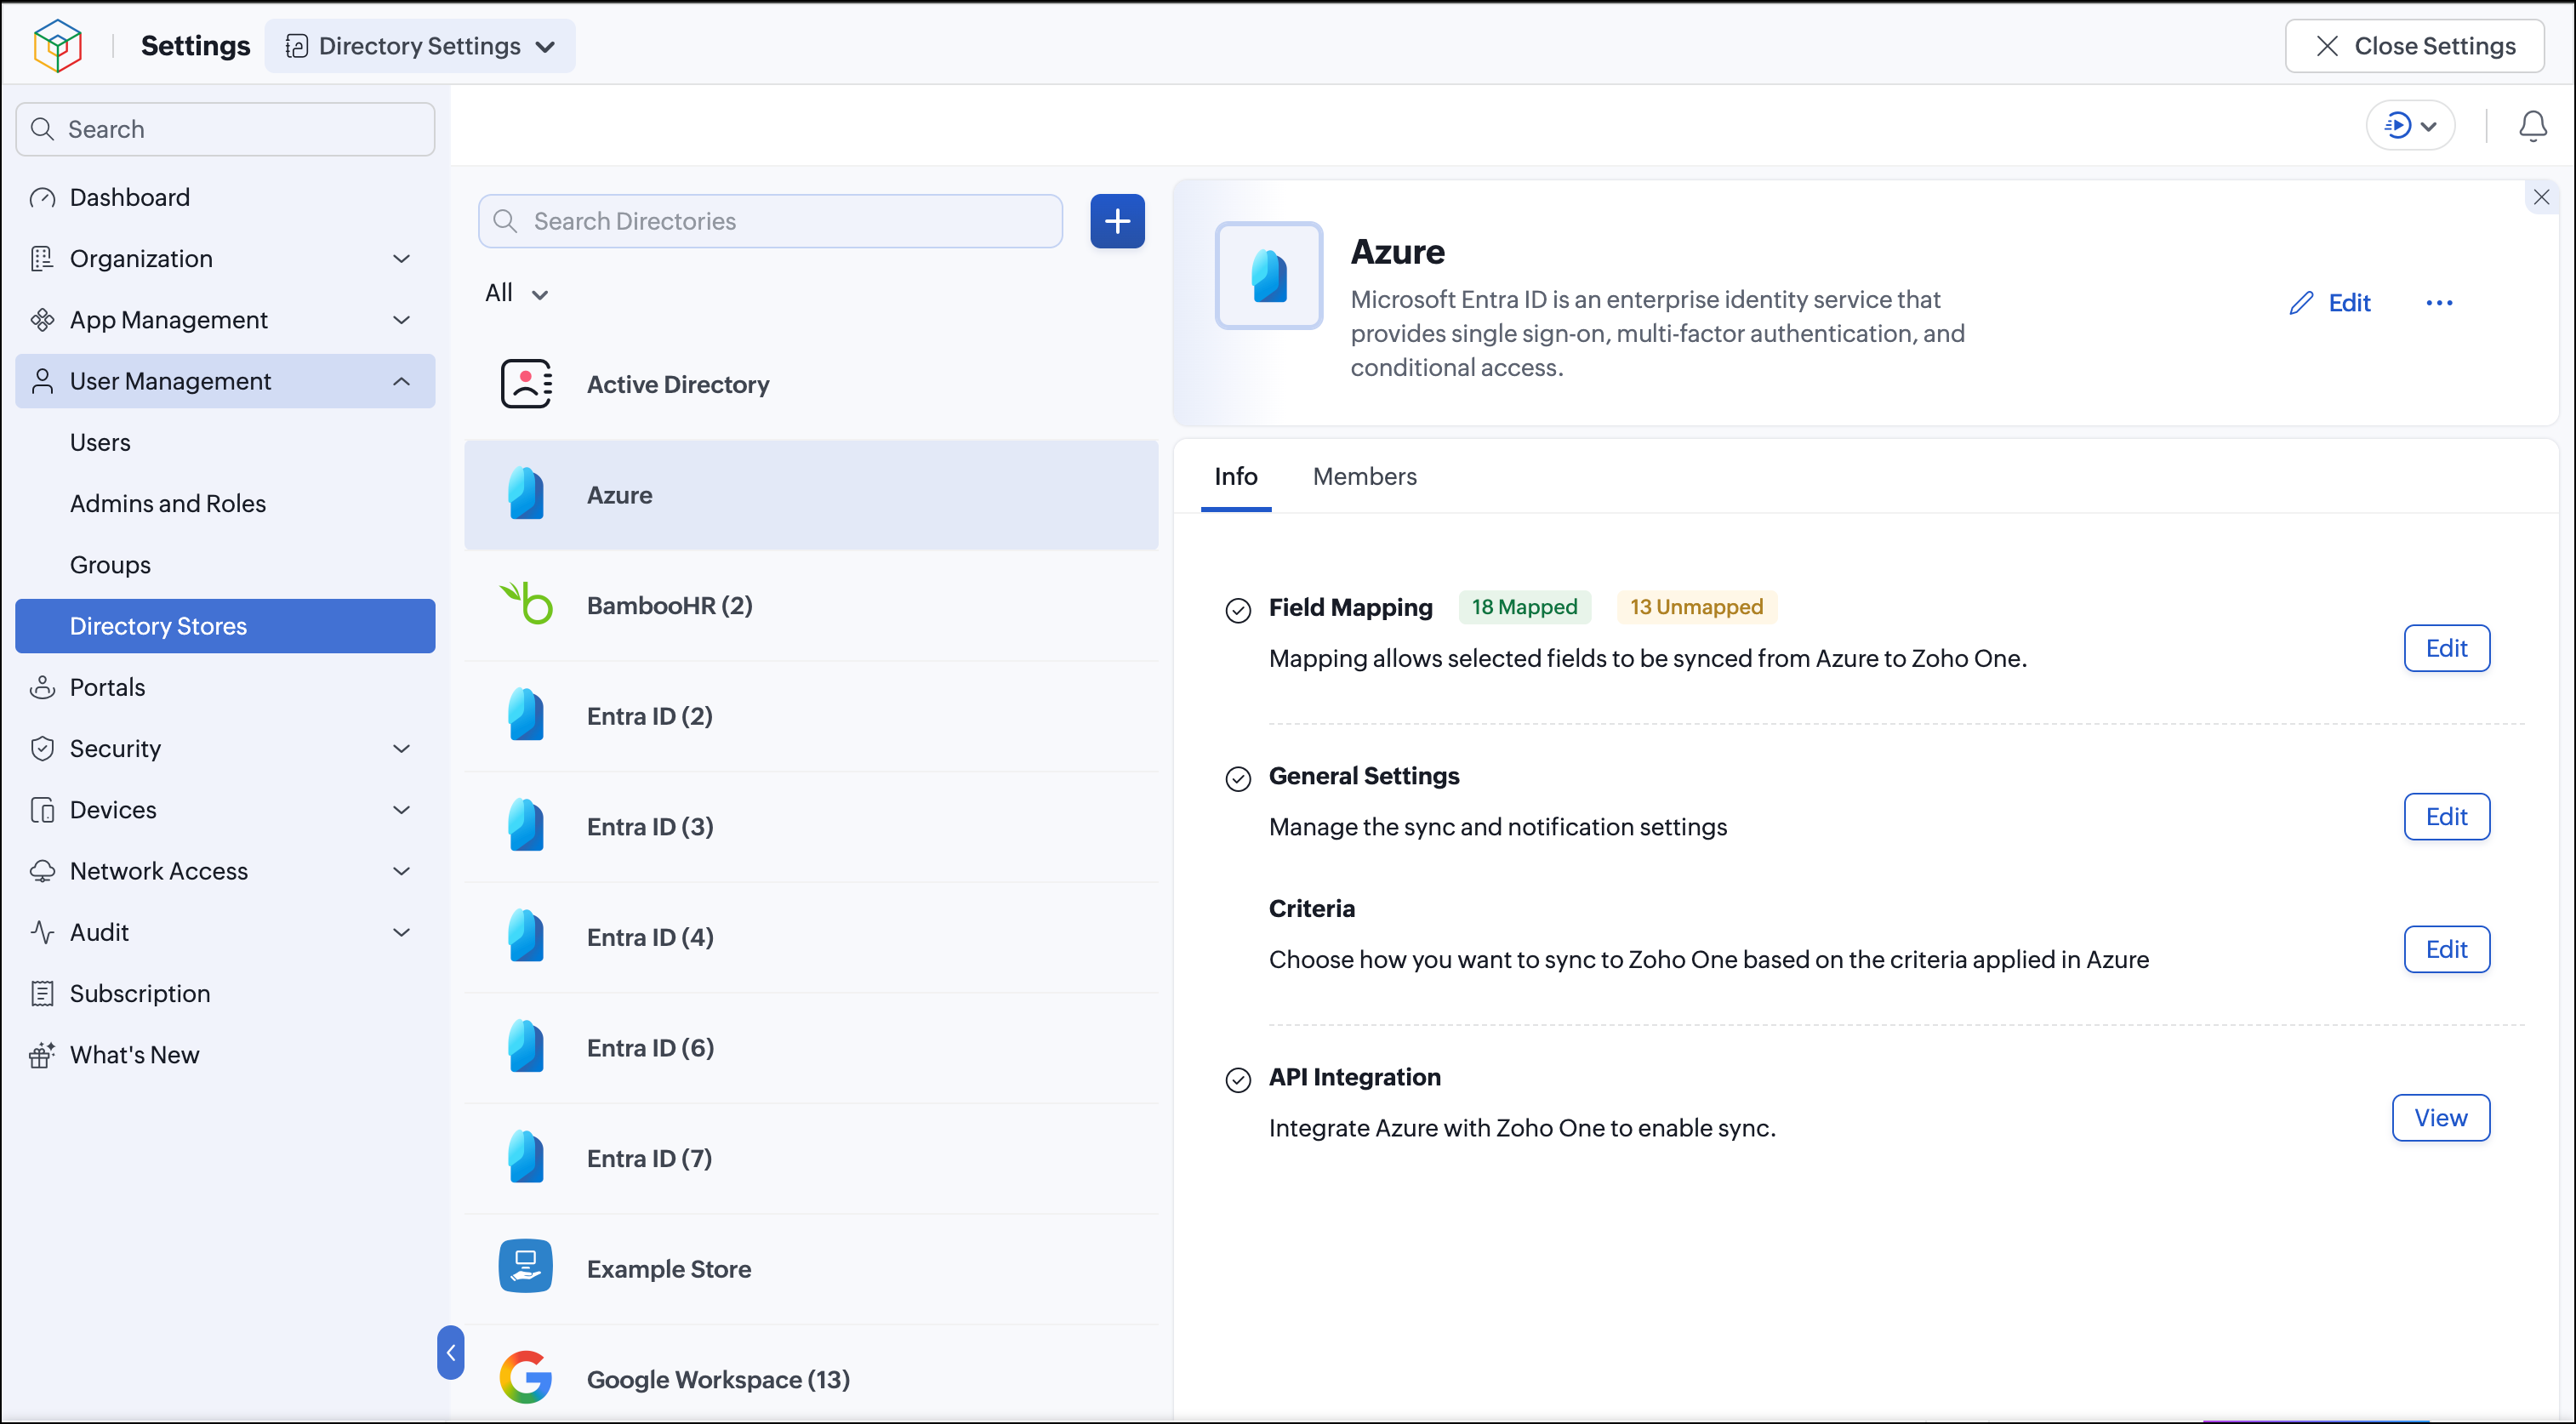Open Users under User Management

(225, 442)
